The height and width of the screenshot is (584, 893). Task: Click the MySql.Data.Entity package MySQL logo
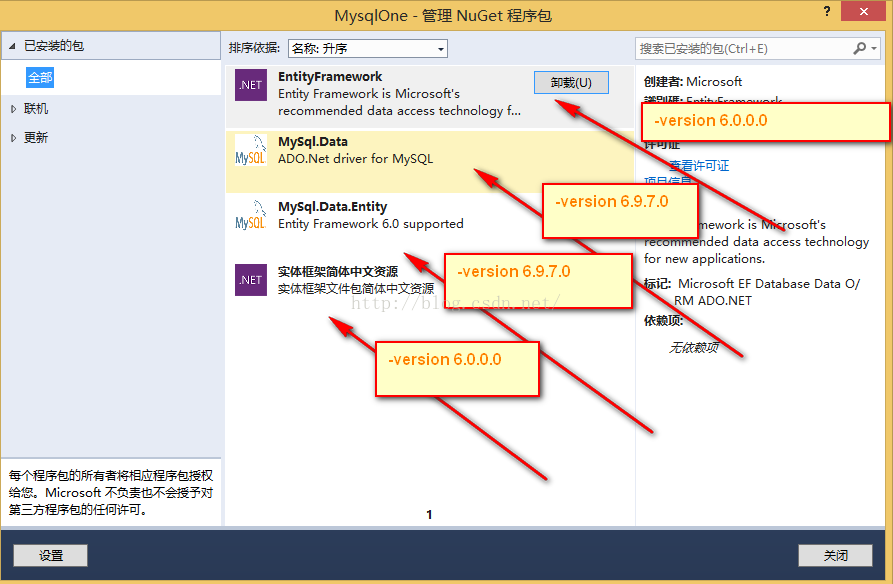(251, 215)
